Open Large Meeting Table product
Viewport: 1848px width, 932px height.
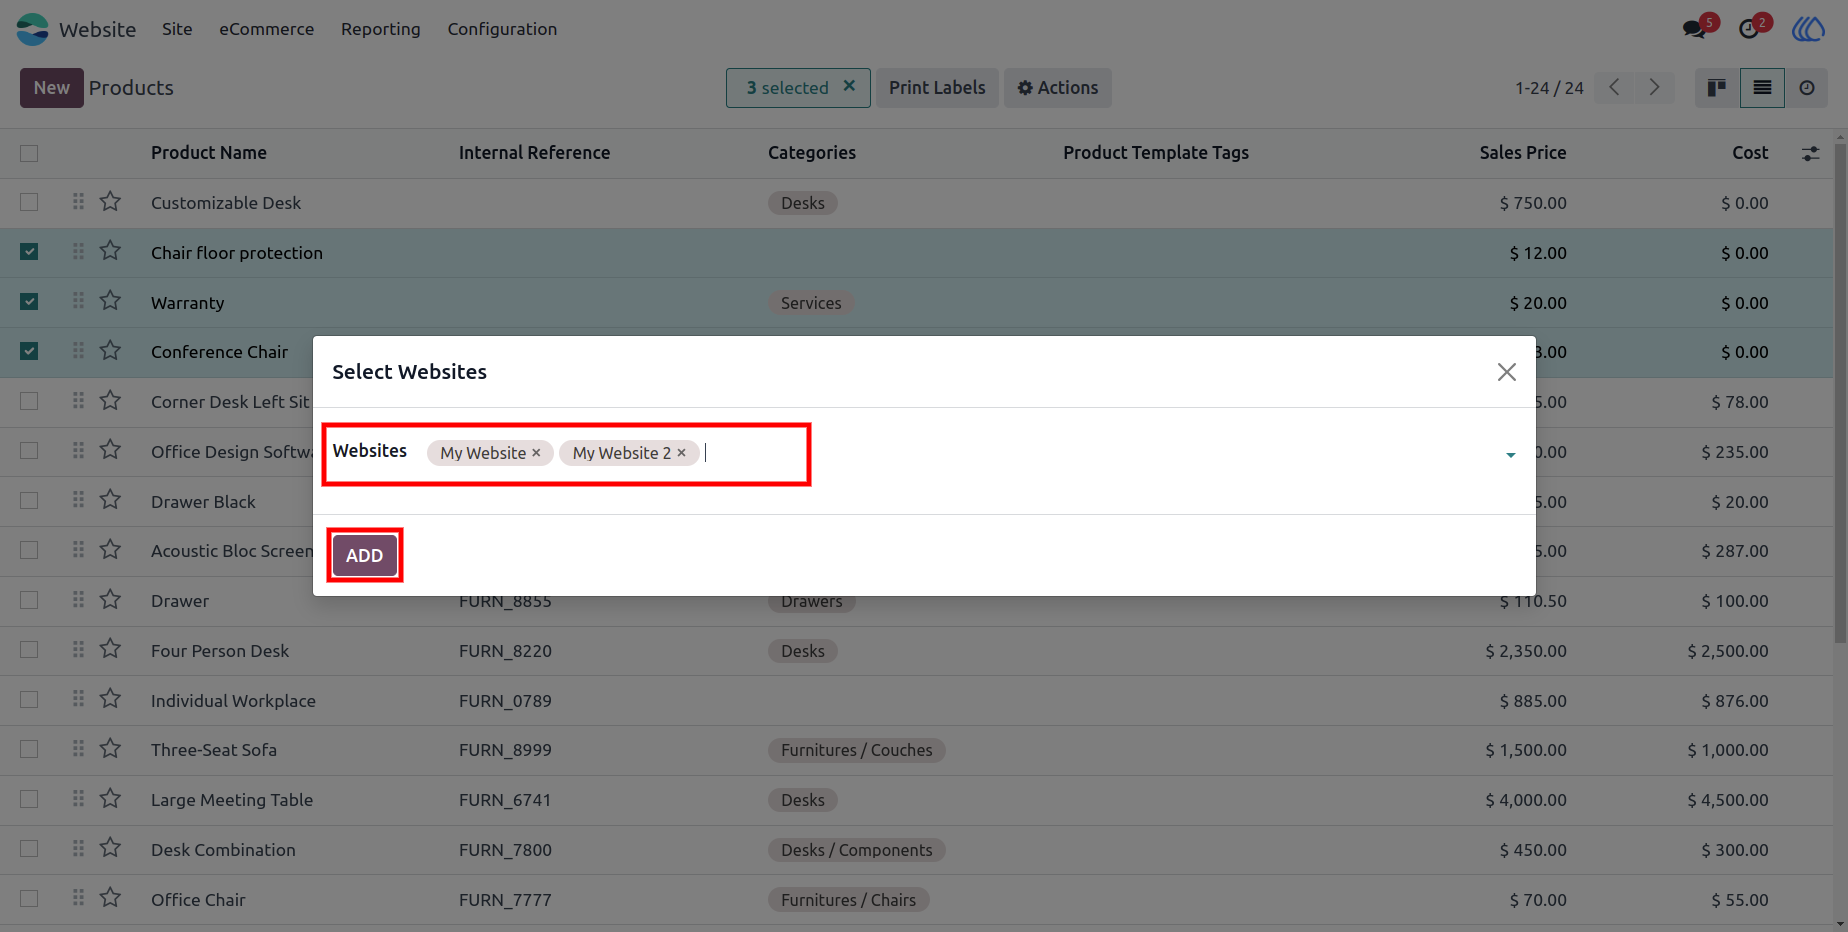tap(232, 800)
